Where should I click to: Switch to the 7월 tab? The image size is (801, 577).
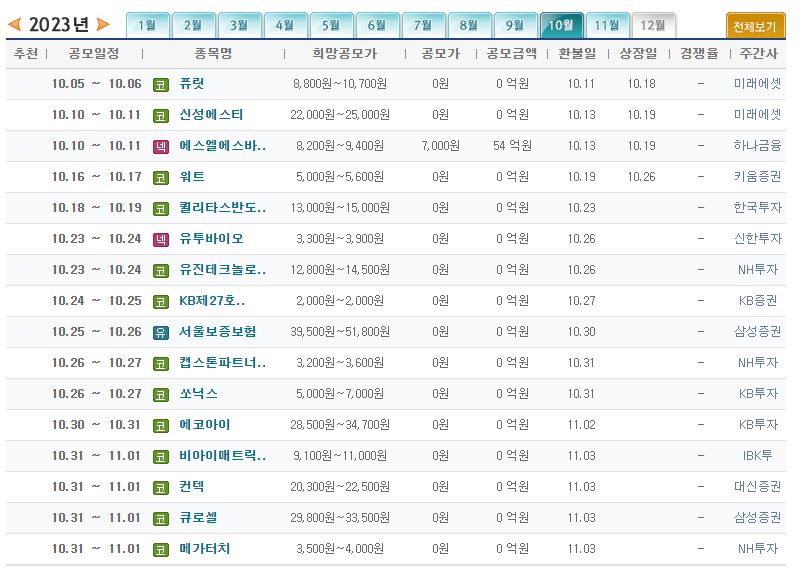pyautogui.click(x=423, y=25)
